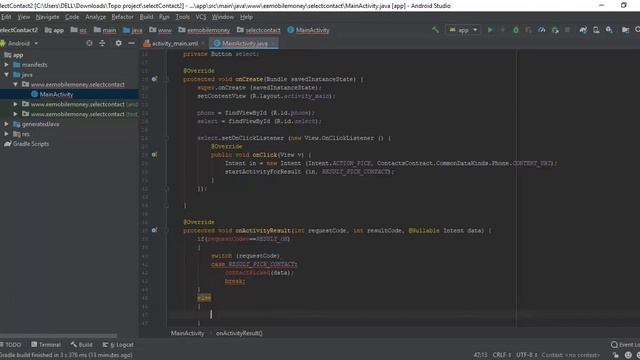Hide the project panel with minus icon
640x360 pixels.
[131, 43]
